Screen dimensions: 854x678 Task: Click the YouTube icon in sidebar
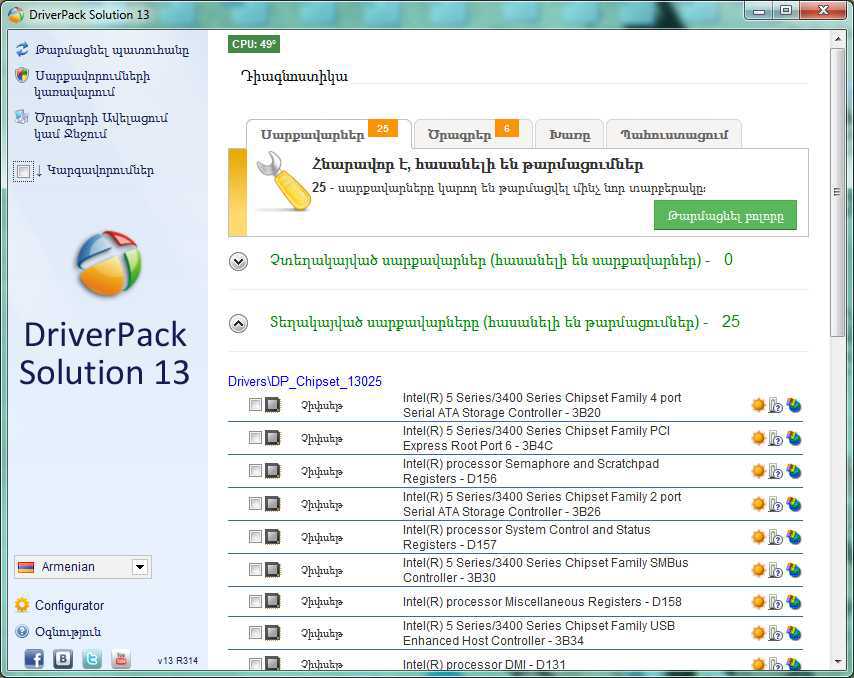[x=121, y=659]
